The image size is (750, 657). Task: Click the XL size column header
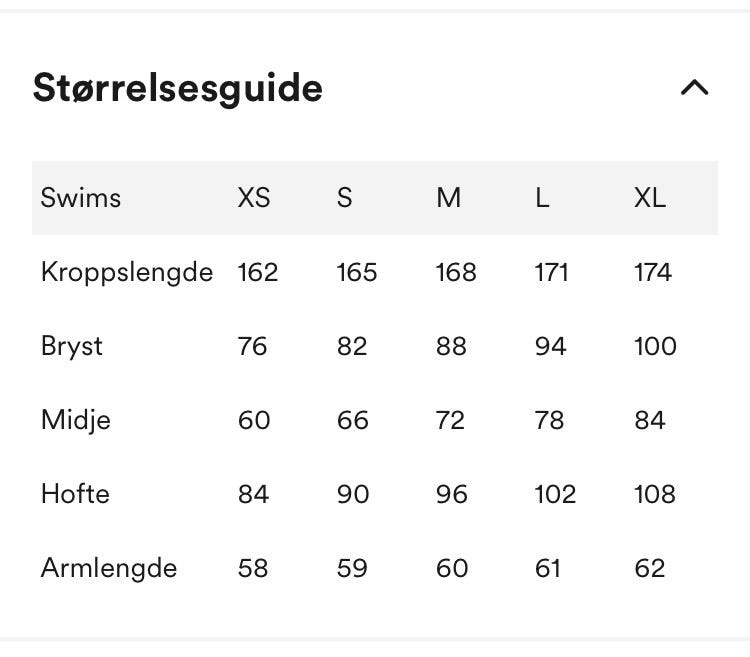coord(650,198)
